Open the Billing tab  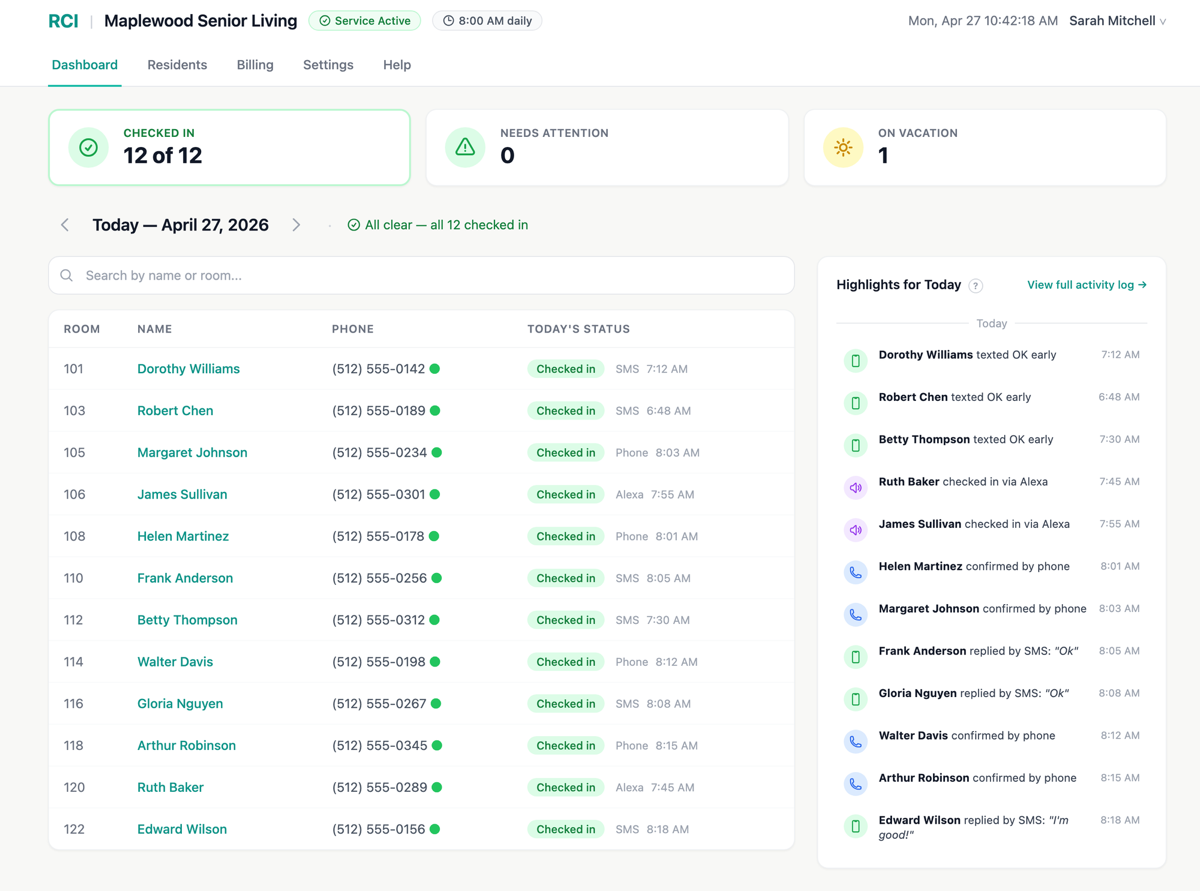255,64
